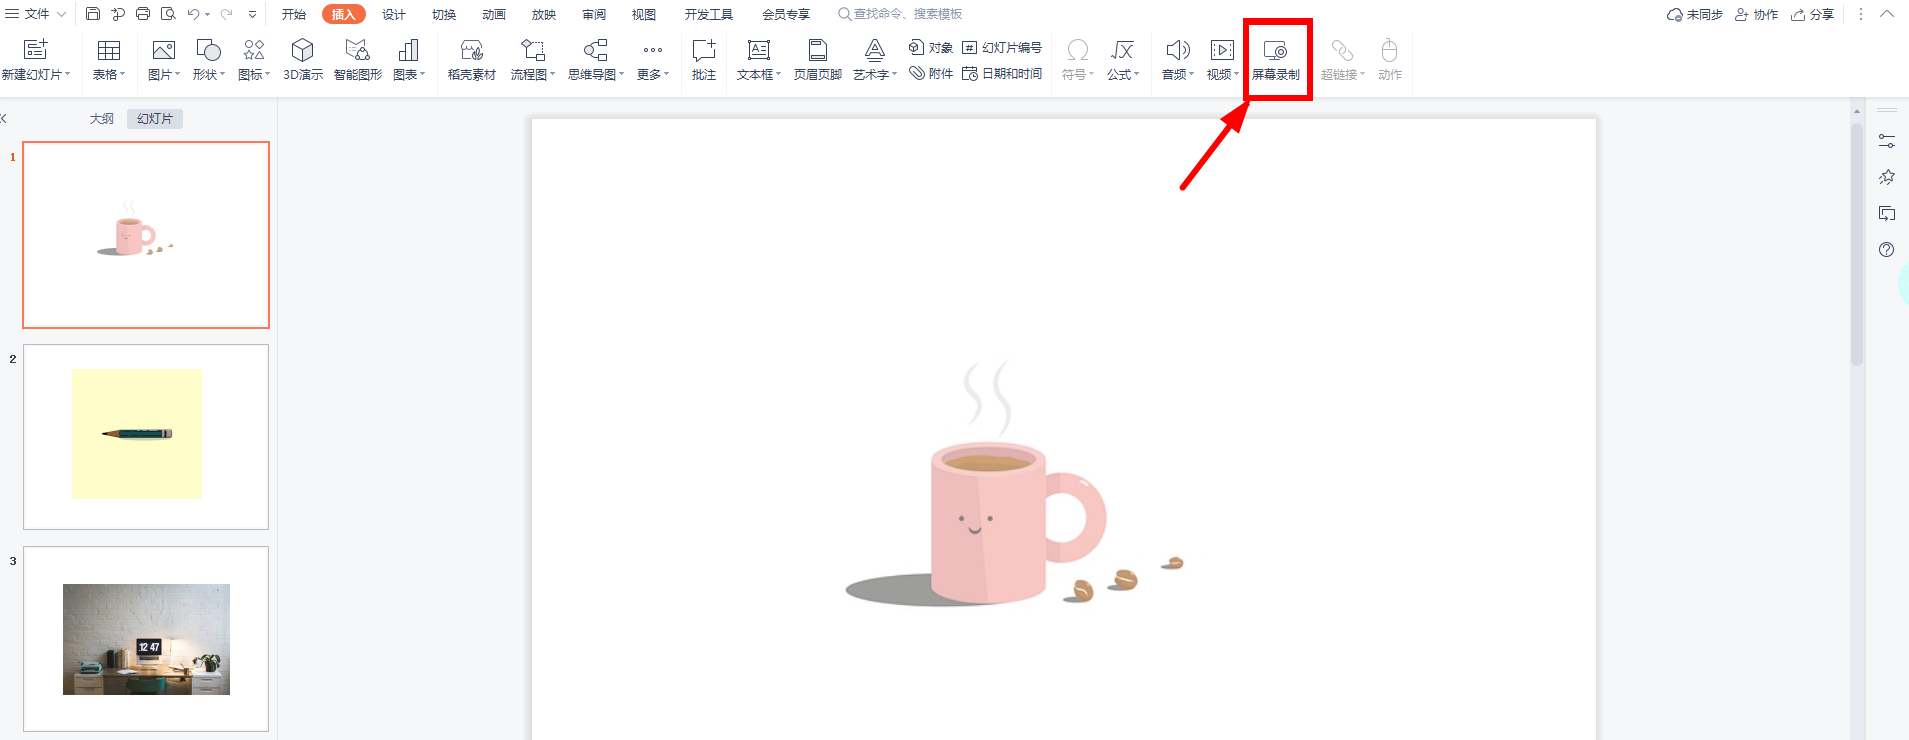Viewport: 1909px width, 740px height.
Task: Open the 文件 file menu
Action: click(36, 14)
